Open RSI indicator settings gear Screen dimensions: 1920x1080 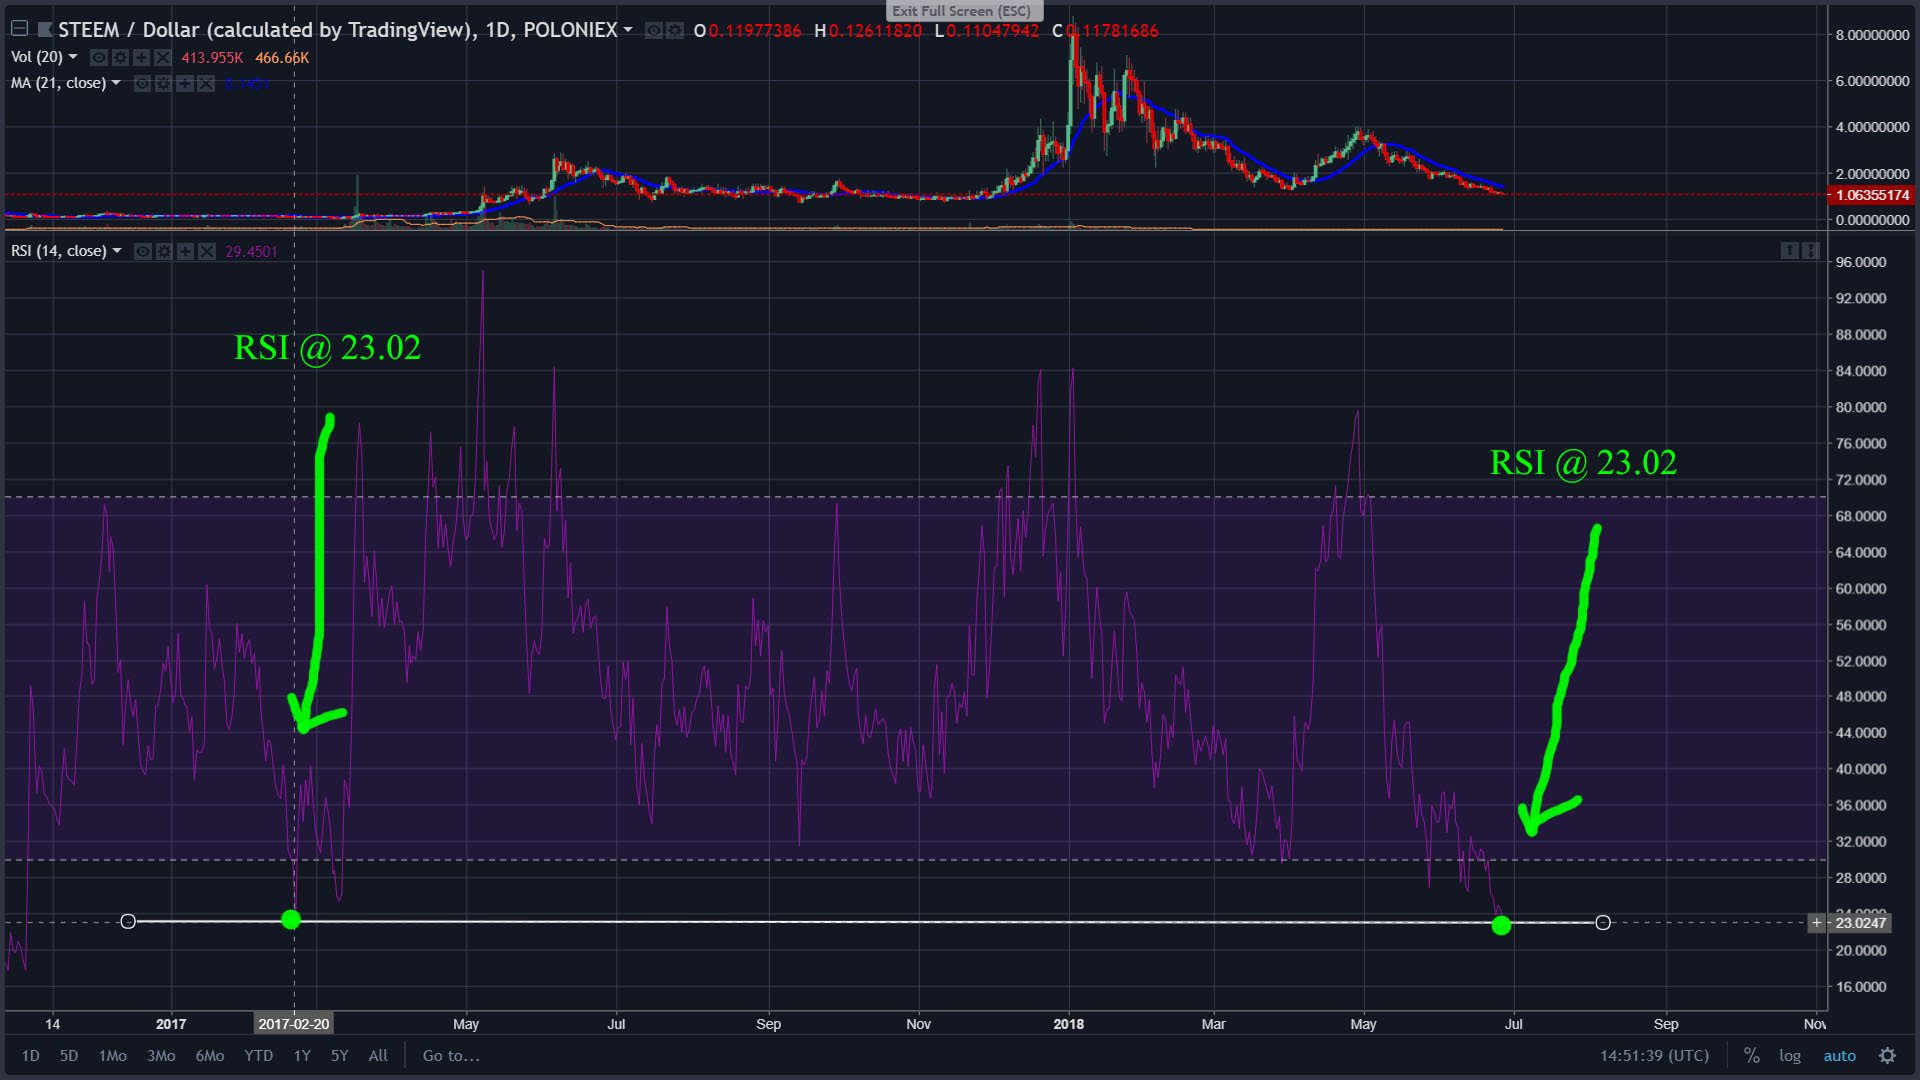[x=164, y=251]
